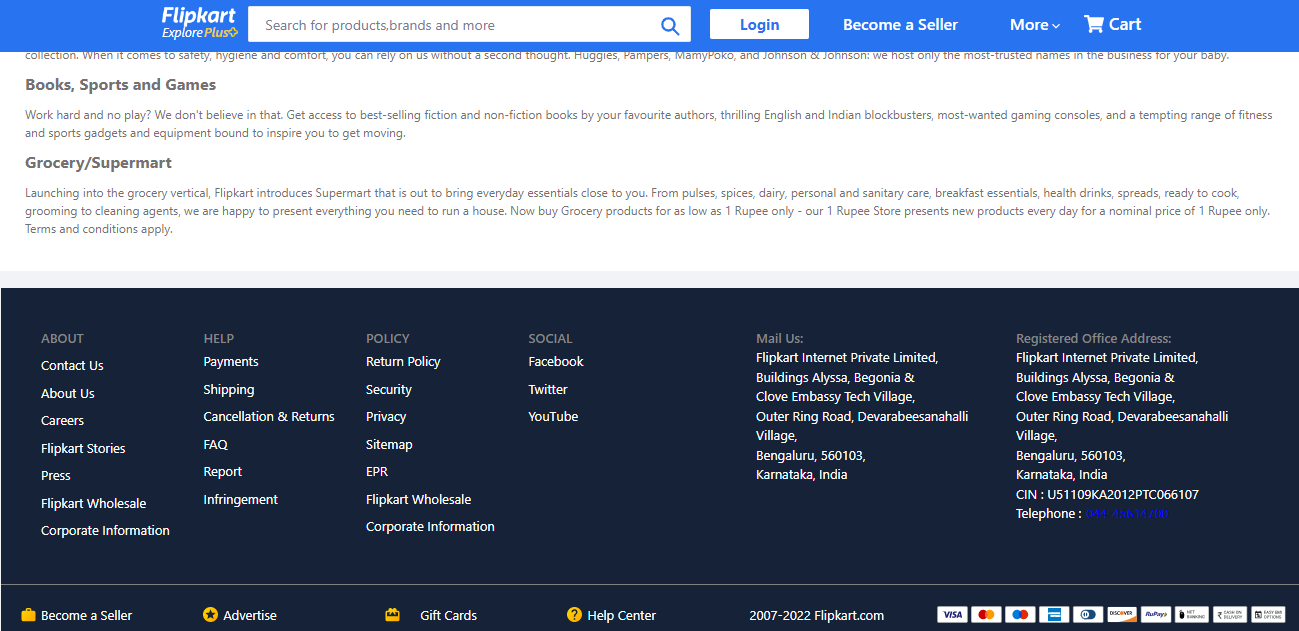Click the Net Banking payment icon
The image size is (1299, 631).
point(1191,615)
